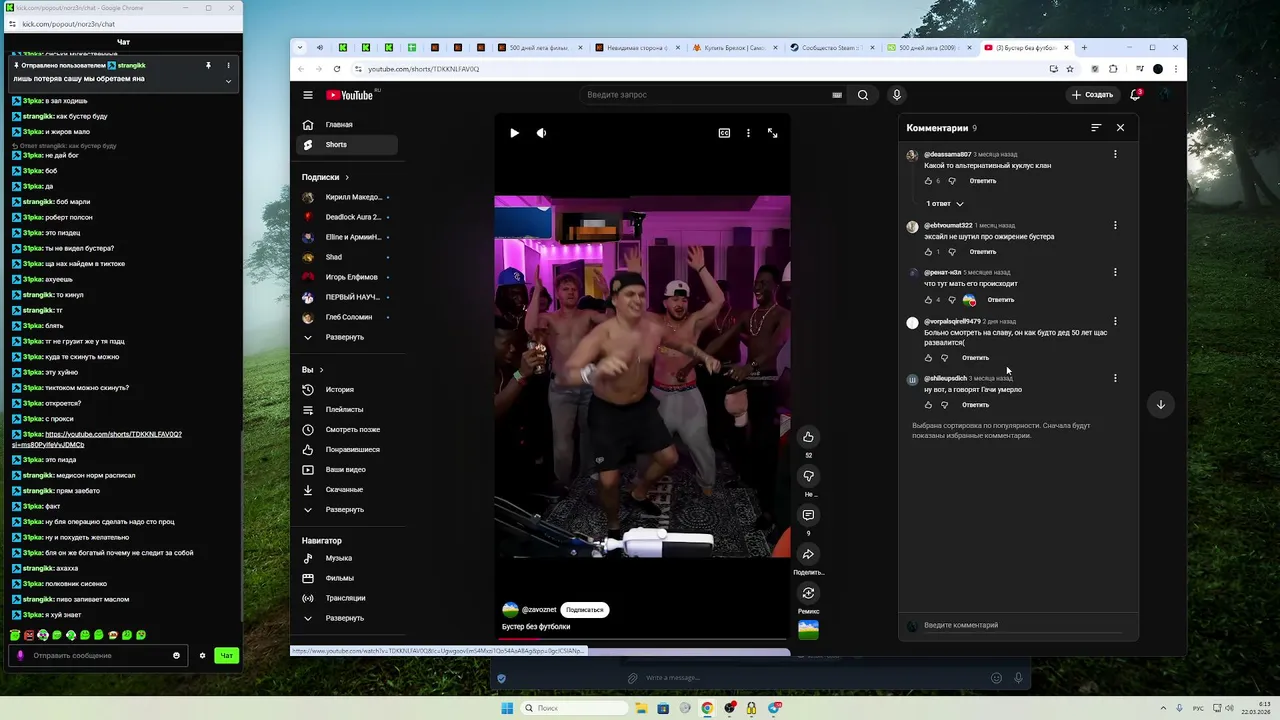Expand subscriptions list with Развернуть
This screenshot has width=1280, height=720.
coord(345,337)
